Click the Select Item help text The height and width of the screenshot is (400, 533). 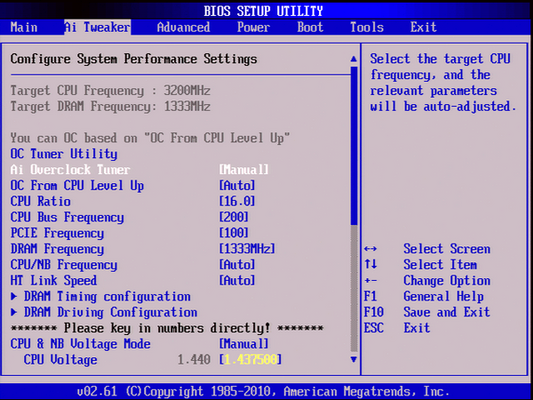[440, 265]
